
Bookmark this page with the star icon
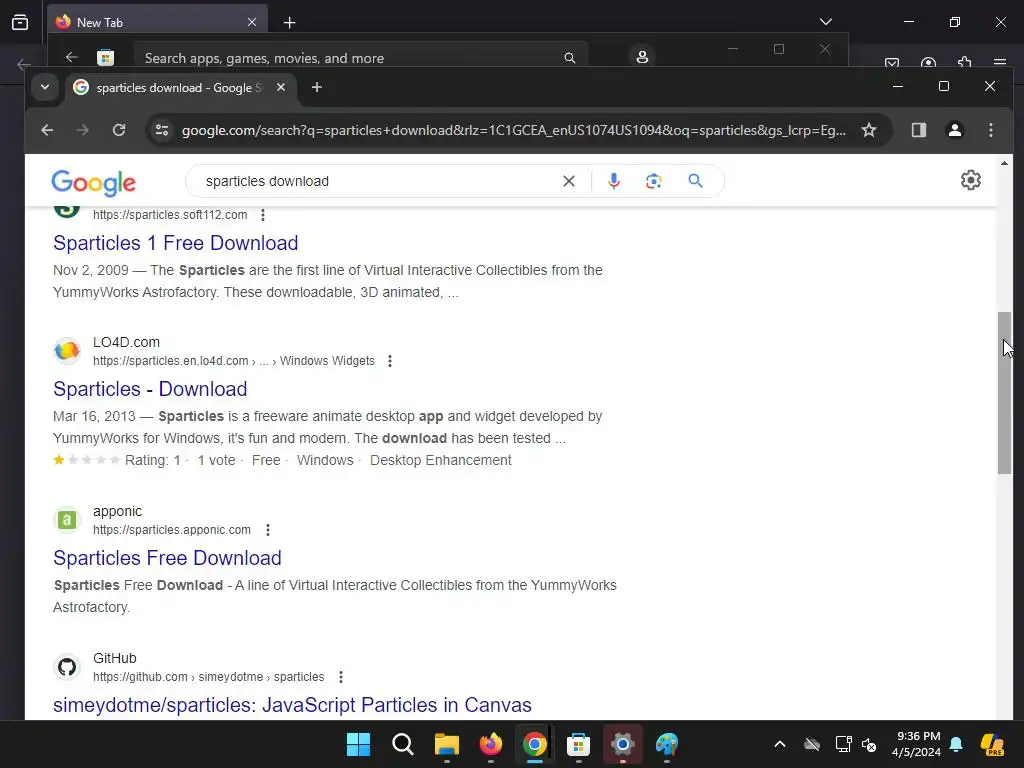(x=869, y=130)
